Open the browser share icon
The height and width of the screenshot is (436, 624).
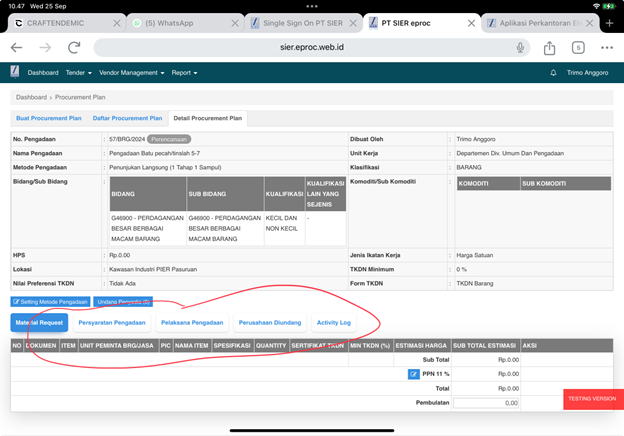click(x=550, y=48)
